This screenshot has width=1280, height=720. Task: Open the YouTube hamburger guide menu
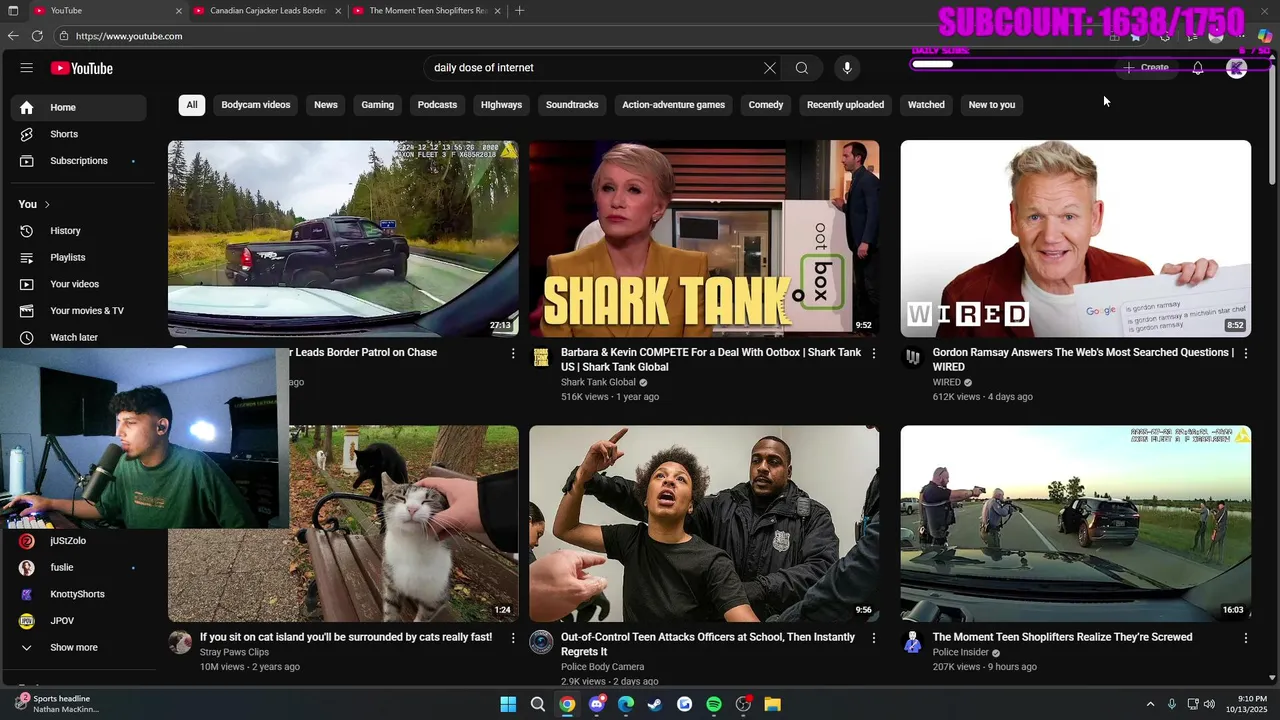coord(27,68)
